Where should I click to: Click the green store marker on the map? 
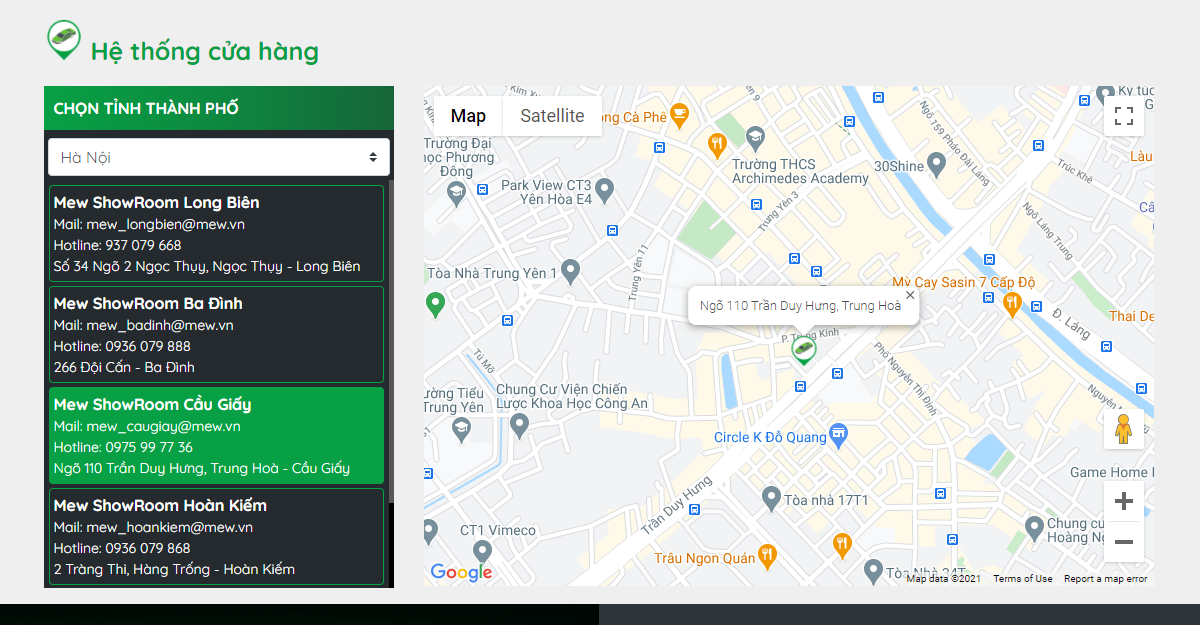(x=803, y=349)
